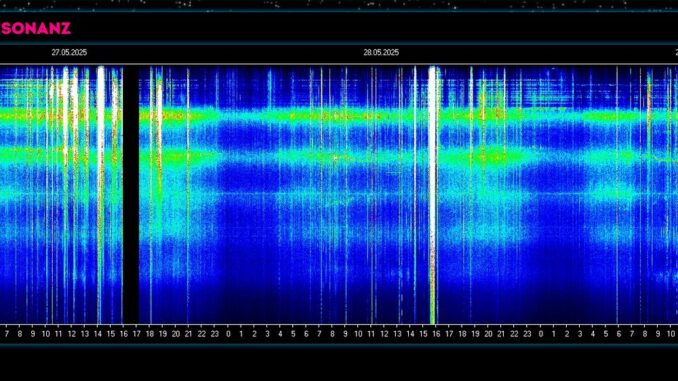
Task: Click the hour 3 tick on 28.05.2025
Action: pyautogui.click(x=267, y=334)
